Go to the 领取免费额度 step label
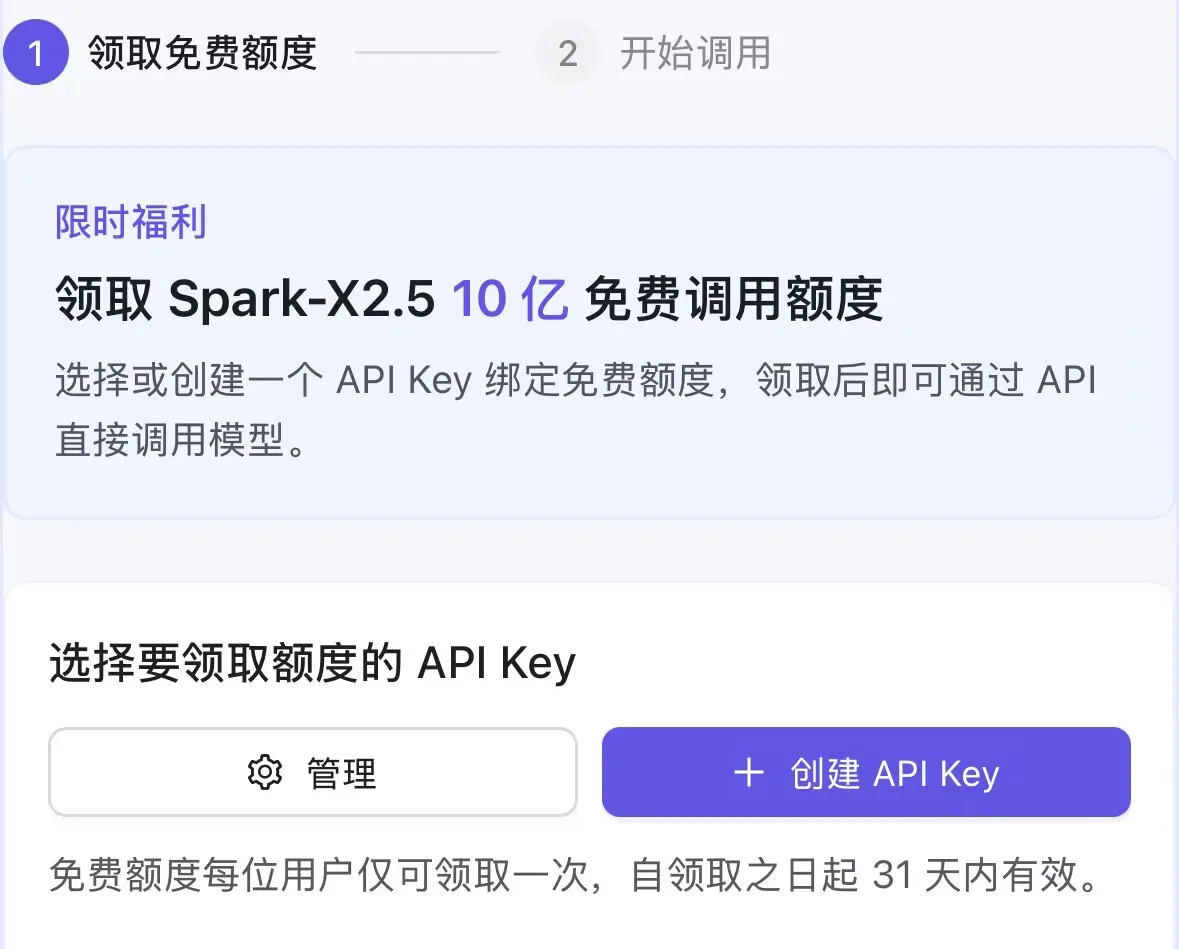Screen dimensions: 1179x949 pos(202,53)
